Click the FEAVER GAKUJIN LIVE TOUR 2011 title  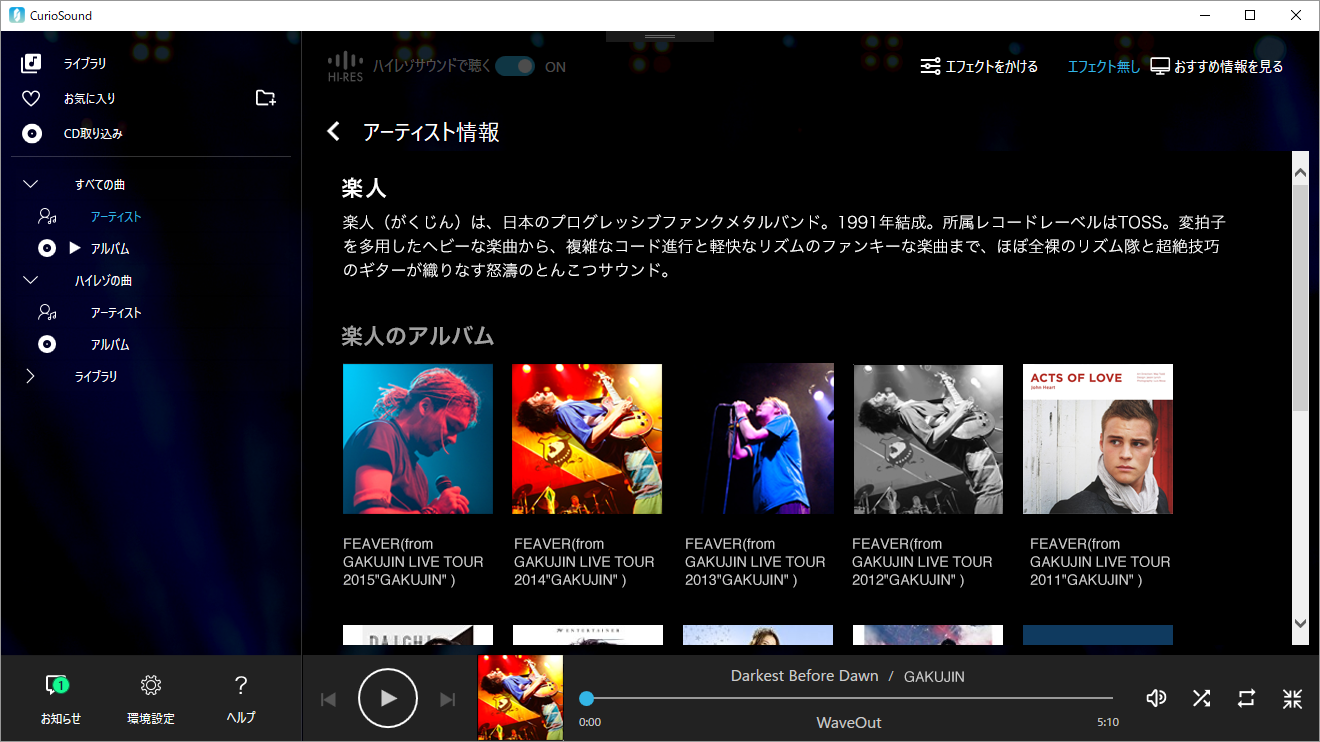point(1100,562)
